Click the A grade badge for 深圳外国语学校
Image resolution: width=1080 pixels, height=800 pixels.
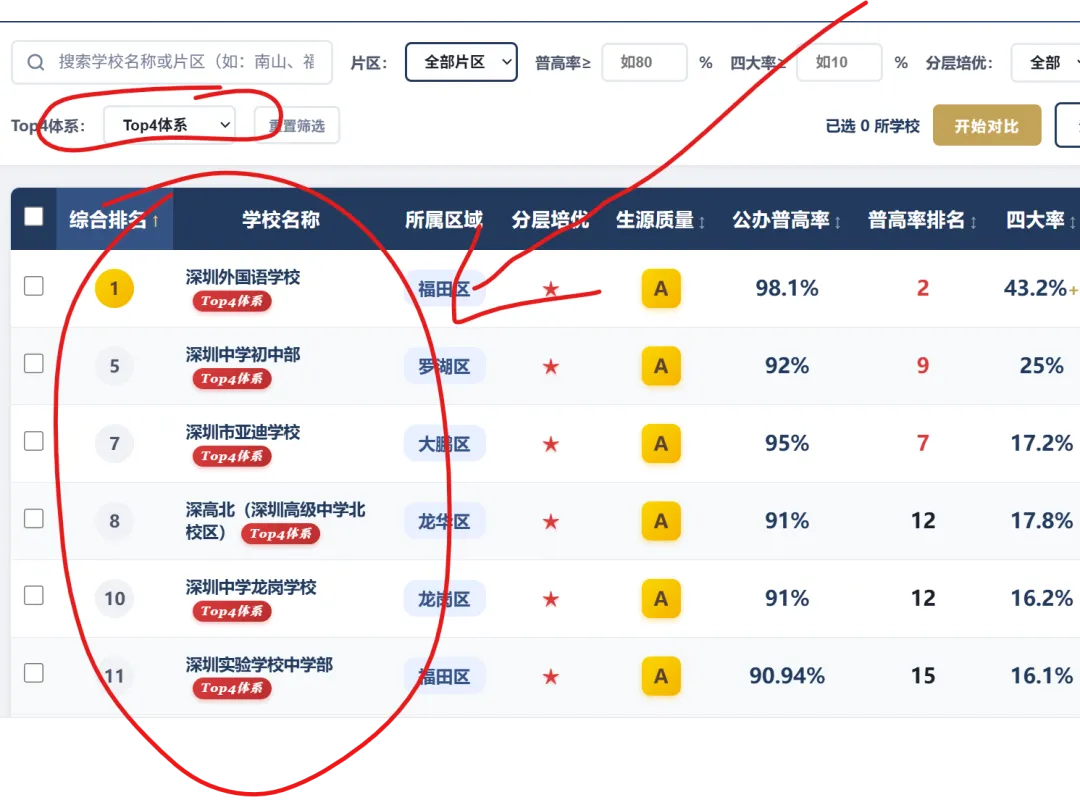tap(661, 289)
